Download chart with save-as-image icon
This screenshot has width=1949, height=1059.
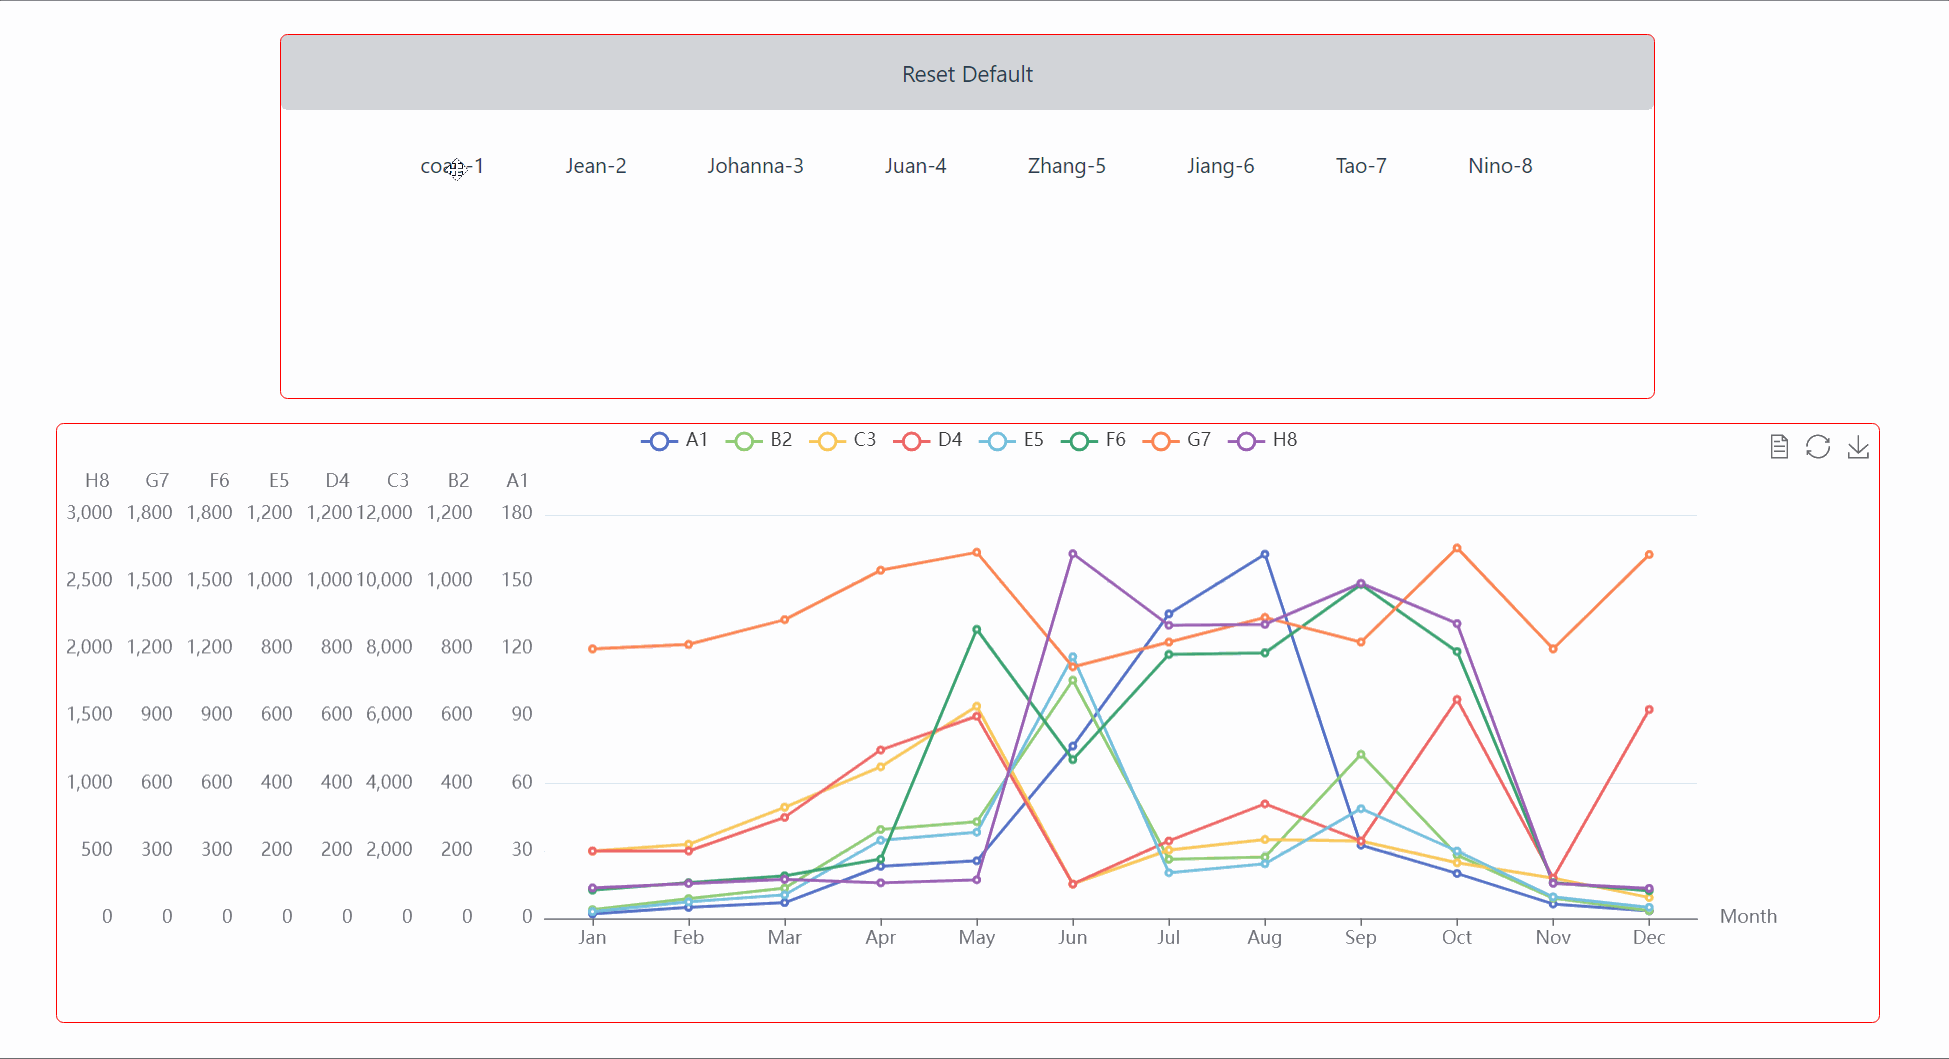click(1858, 447)
